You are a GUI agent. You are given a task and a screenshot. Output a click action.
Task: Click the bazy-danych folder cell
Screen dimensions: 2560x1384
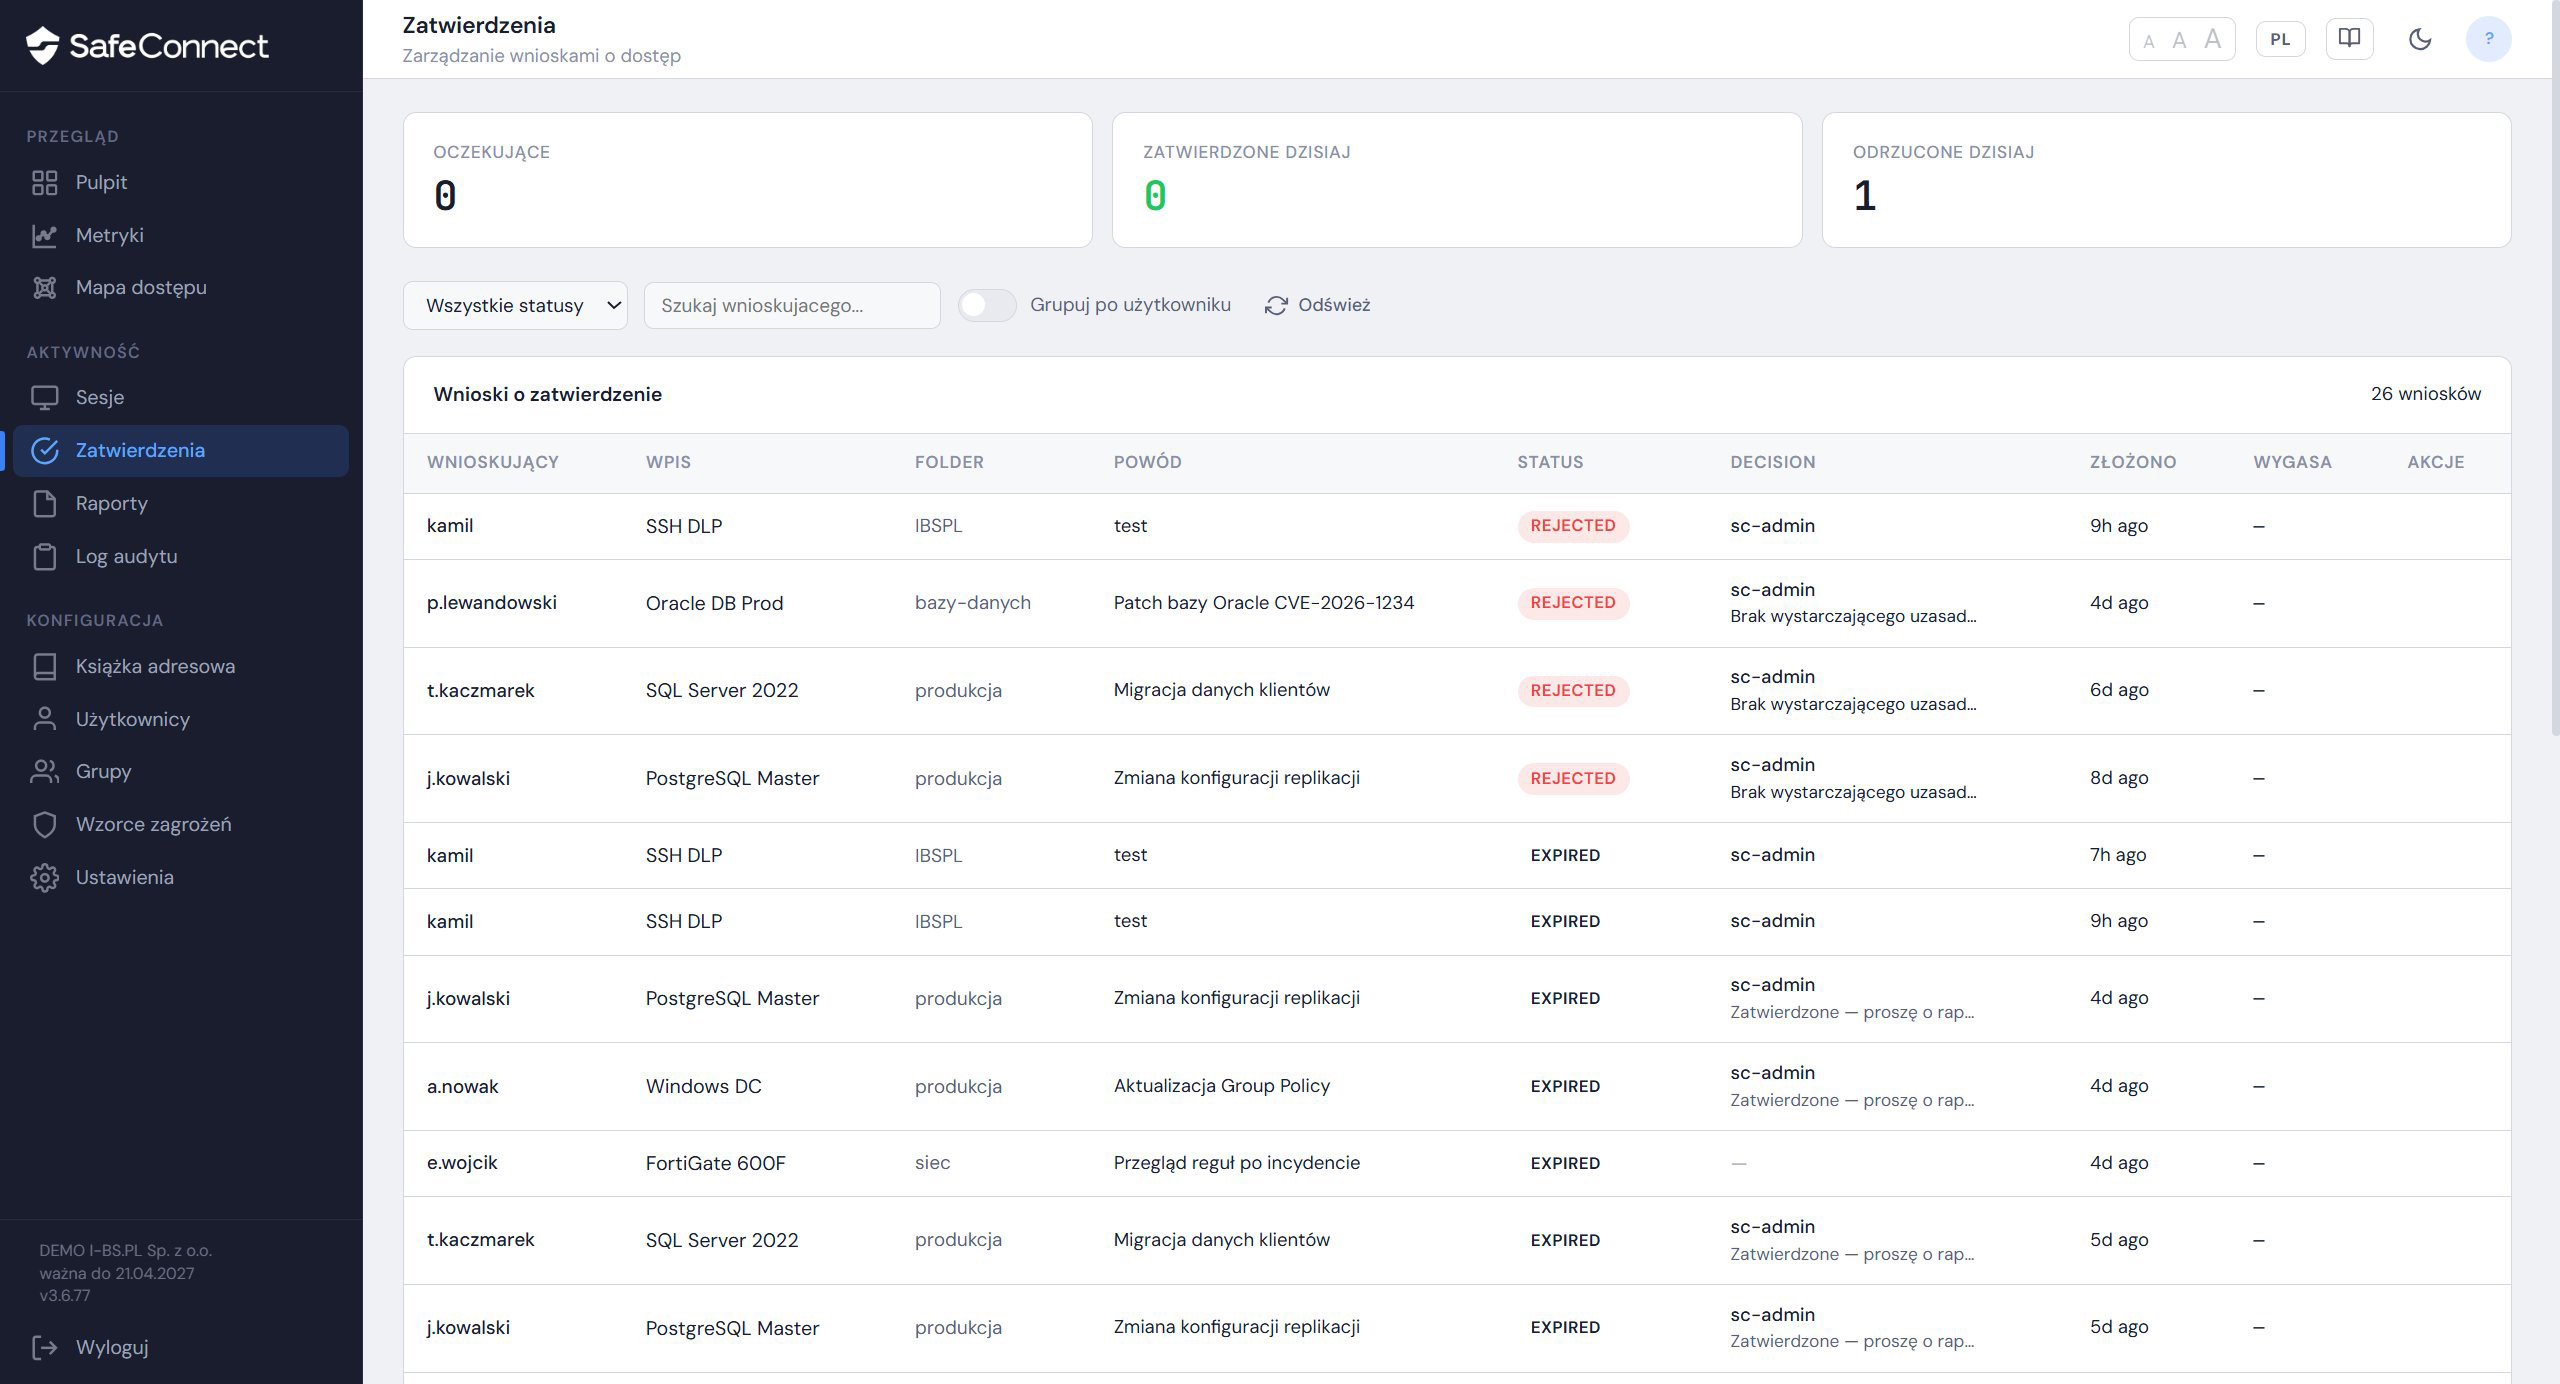(x=973, y=603)
